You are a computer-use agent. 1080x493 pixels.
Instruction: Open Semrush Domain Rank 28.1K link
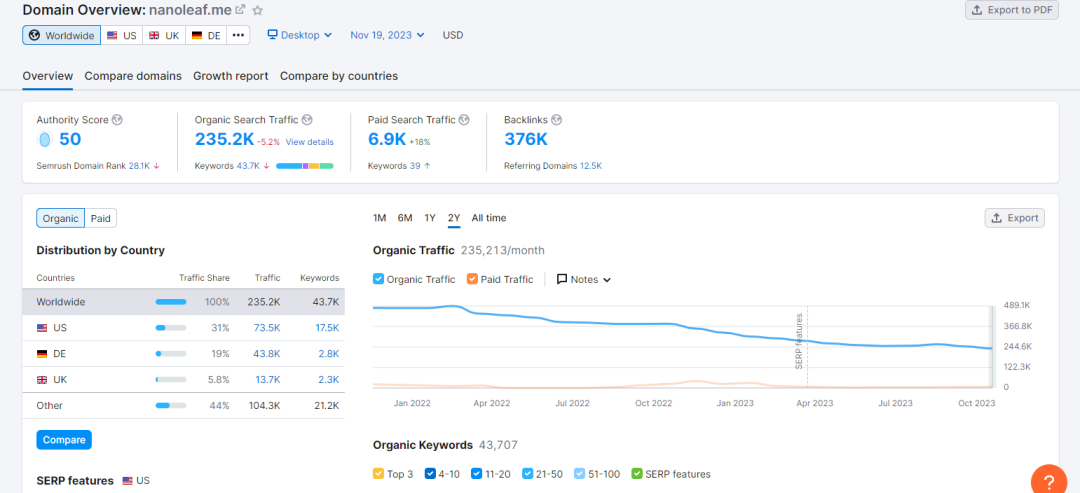[141, 166]
